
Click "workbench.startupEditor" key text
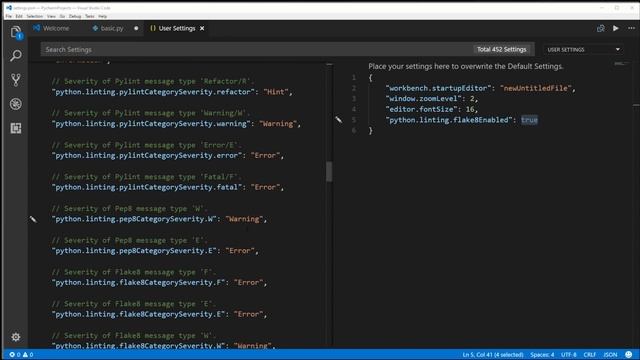click(x=438, y=88)
